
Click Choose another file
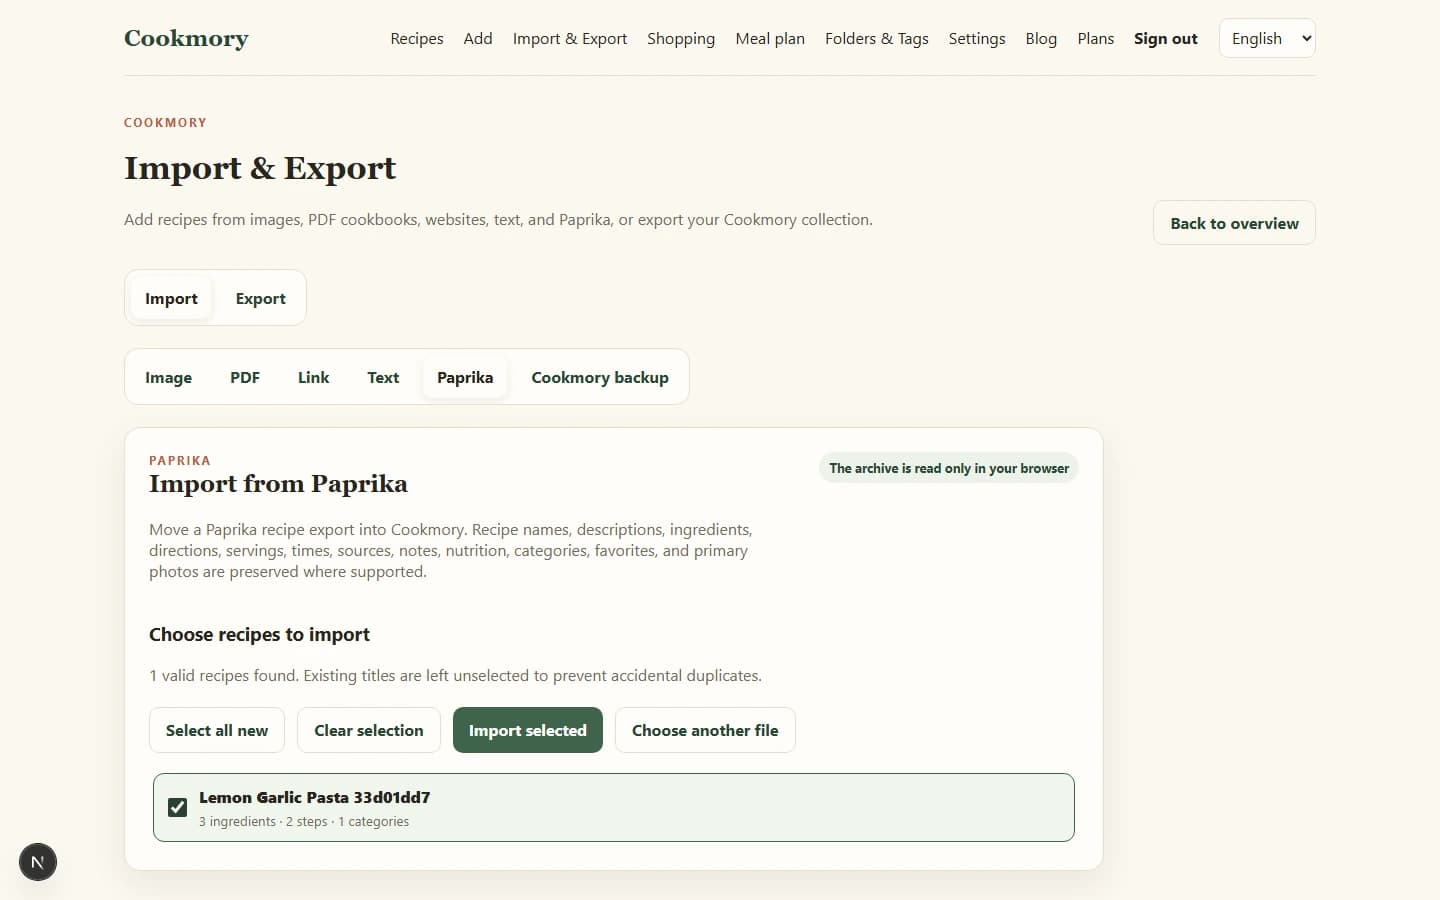pyautogui.click(x=705, y=730)
